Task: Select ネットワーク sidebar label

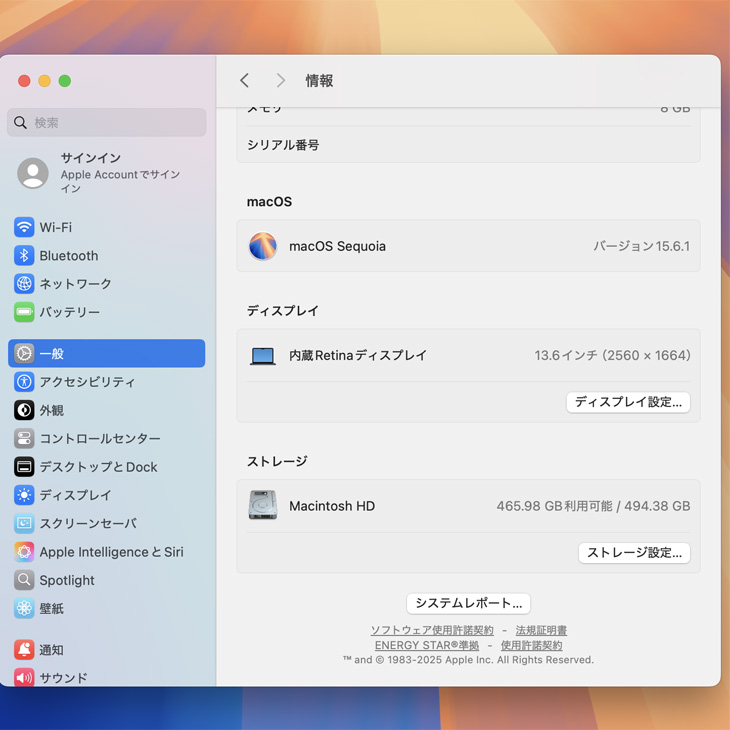Action: [x=75, y=284]
